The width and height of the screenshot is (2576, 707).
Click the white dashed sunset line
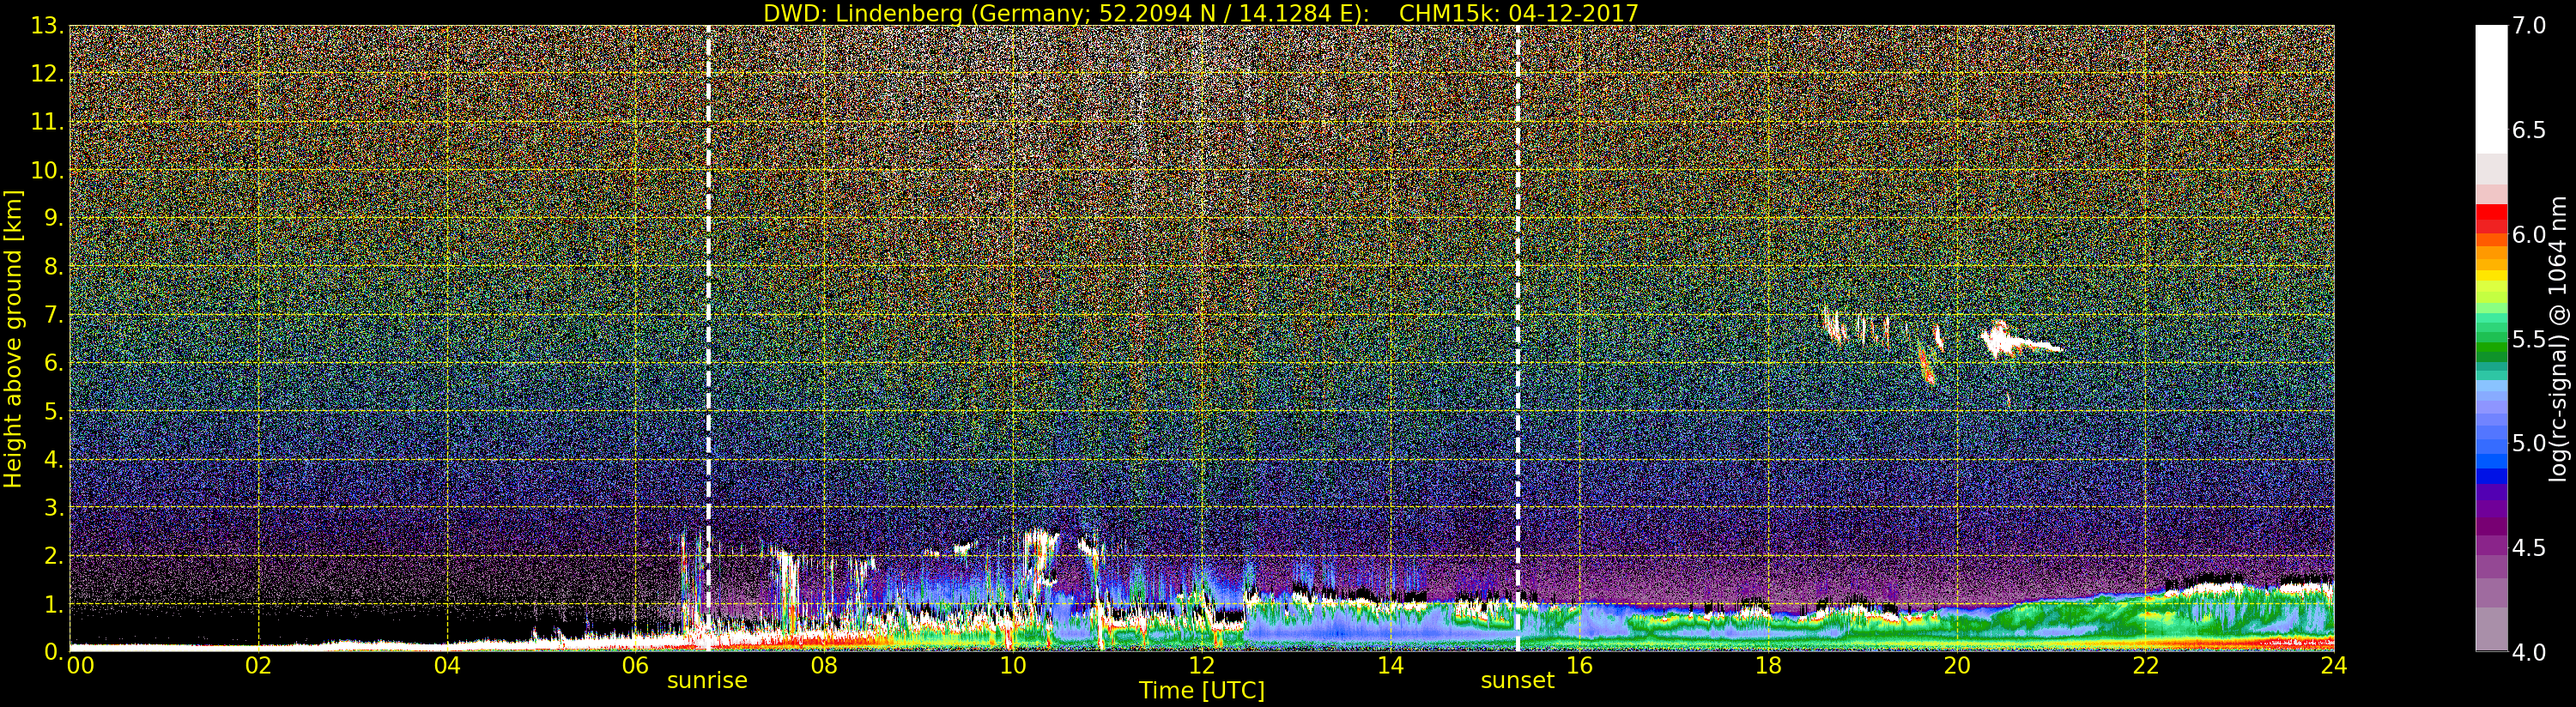click(1517, 300)
